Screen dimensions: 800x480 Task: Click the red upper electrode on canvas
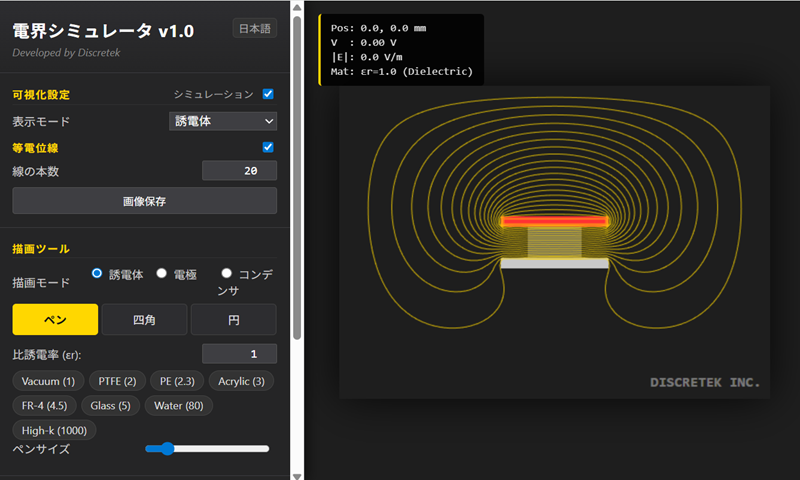pyautogui.click(x=554, y=221)
